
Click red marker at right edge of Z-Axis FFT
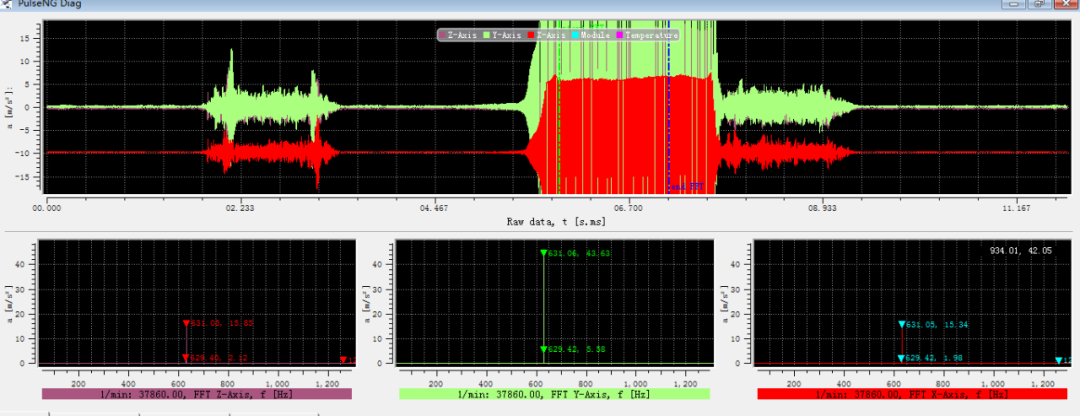click(343, 360)
